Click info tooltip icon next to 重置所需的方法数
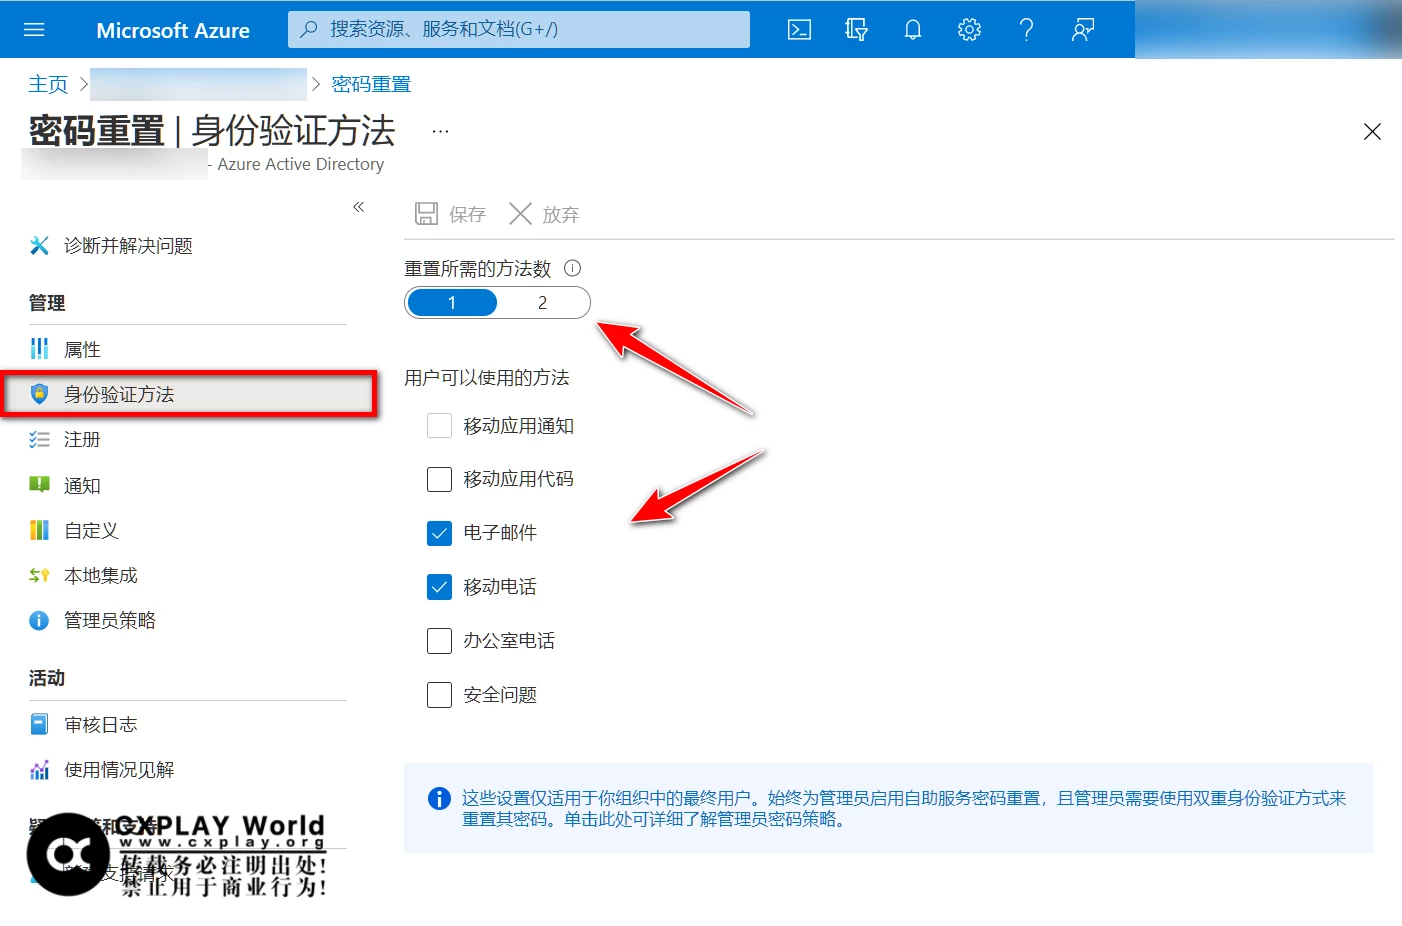Viewport: 1402px width, 926px height. pos(572,268)
